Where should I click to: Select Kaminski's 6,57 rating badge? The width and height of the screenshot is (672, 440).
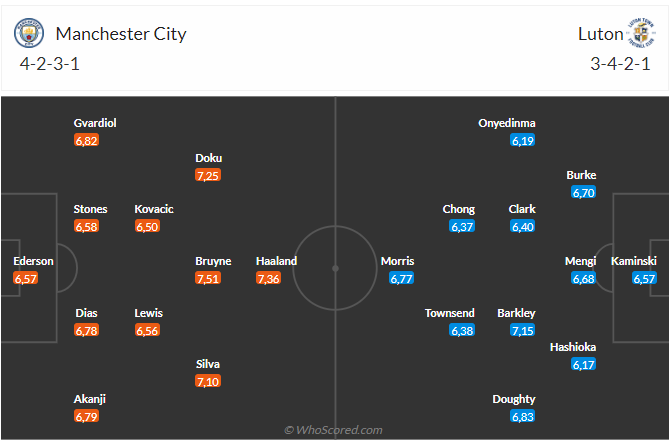pos(644,279)
